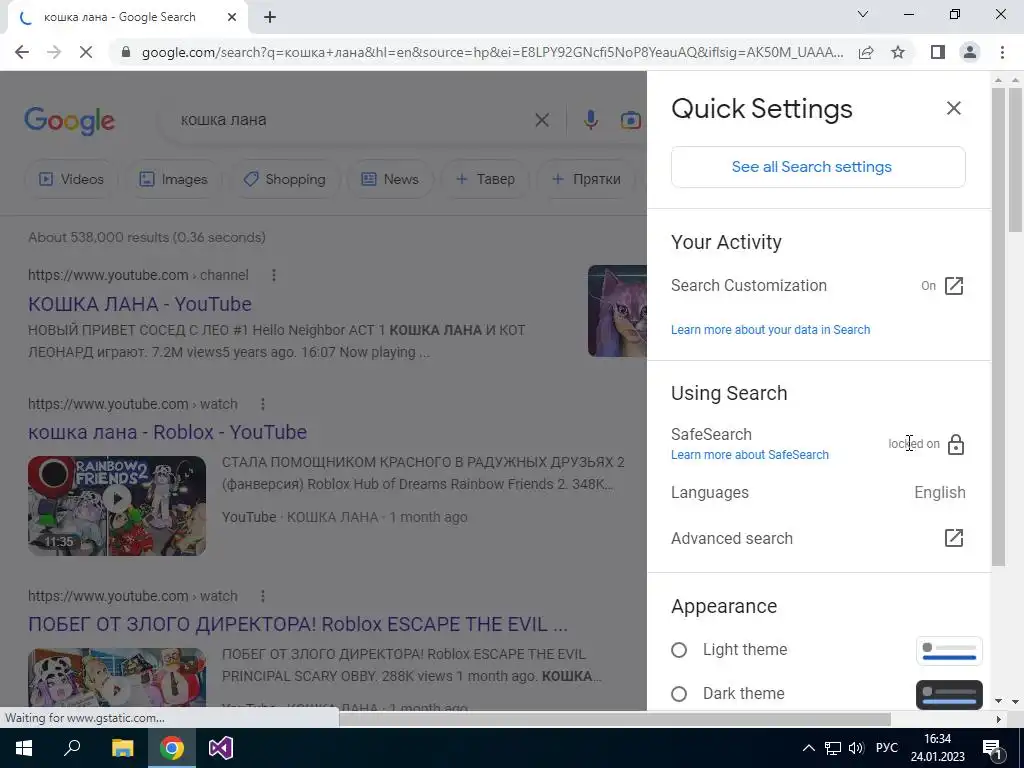Click the Google logo
Image resolution: width=1024 pixels, height=768 pixels.
[69, 121]
